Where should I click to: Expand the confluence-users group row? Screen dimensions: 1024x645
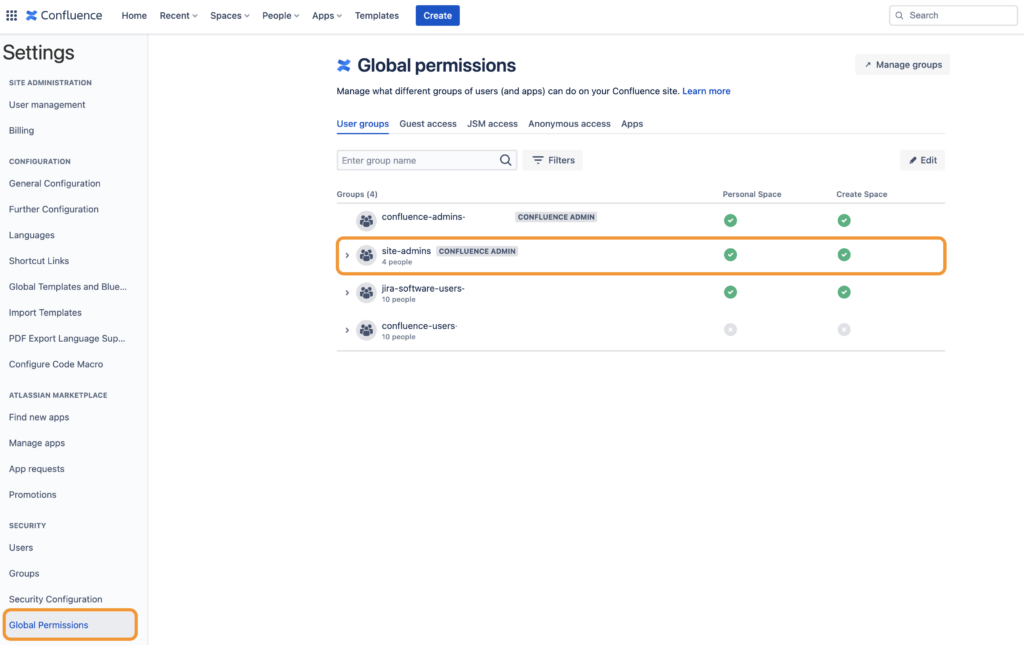click(347, 330)
